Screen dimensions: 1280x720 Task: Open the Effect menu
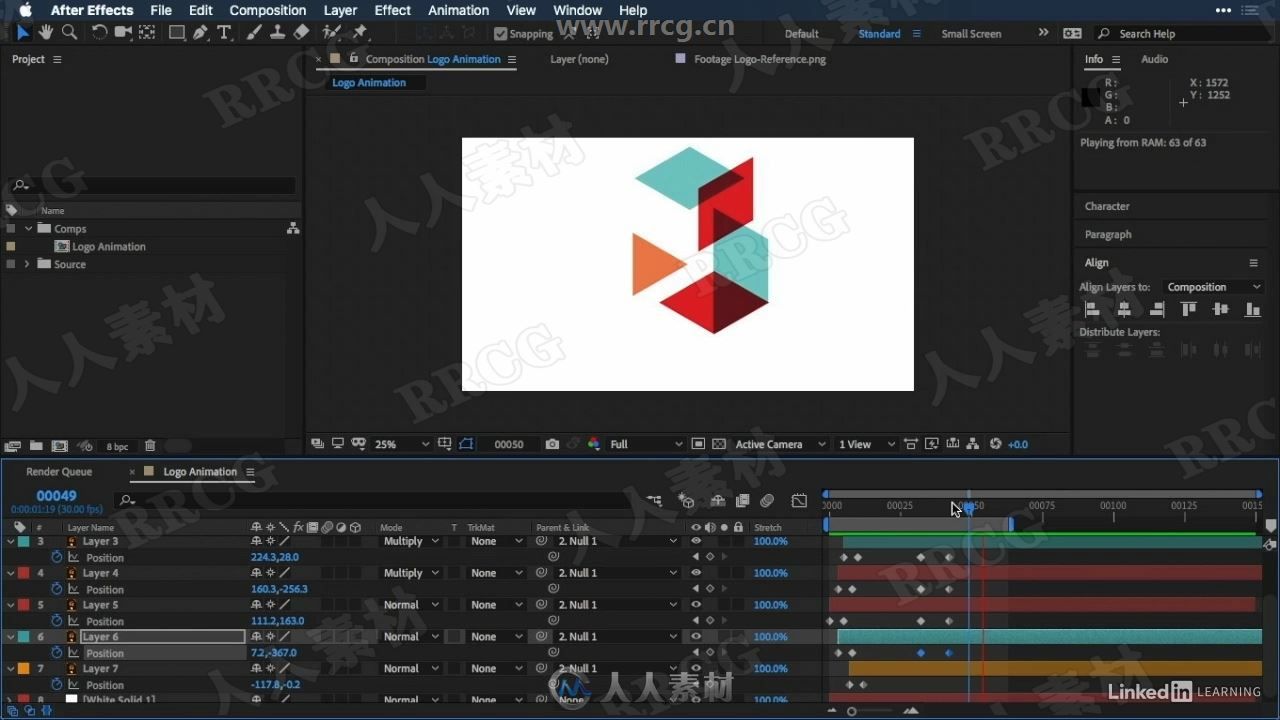pyautogui.click(x=392, y=10)
